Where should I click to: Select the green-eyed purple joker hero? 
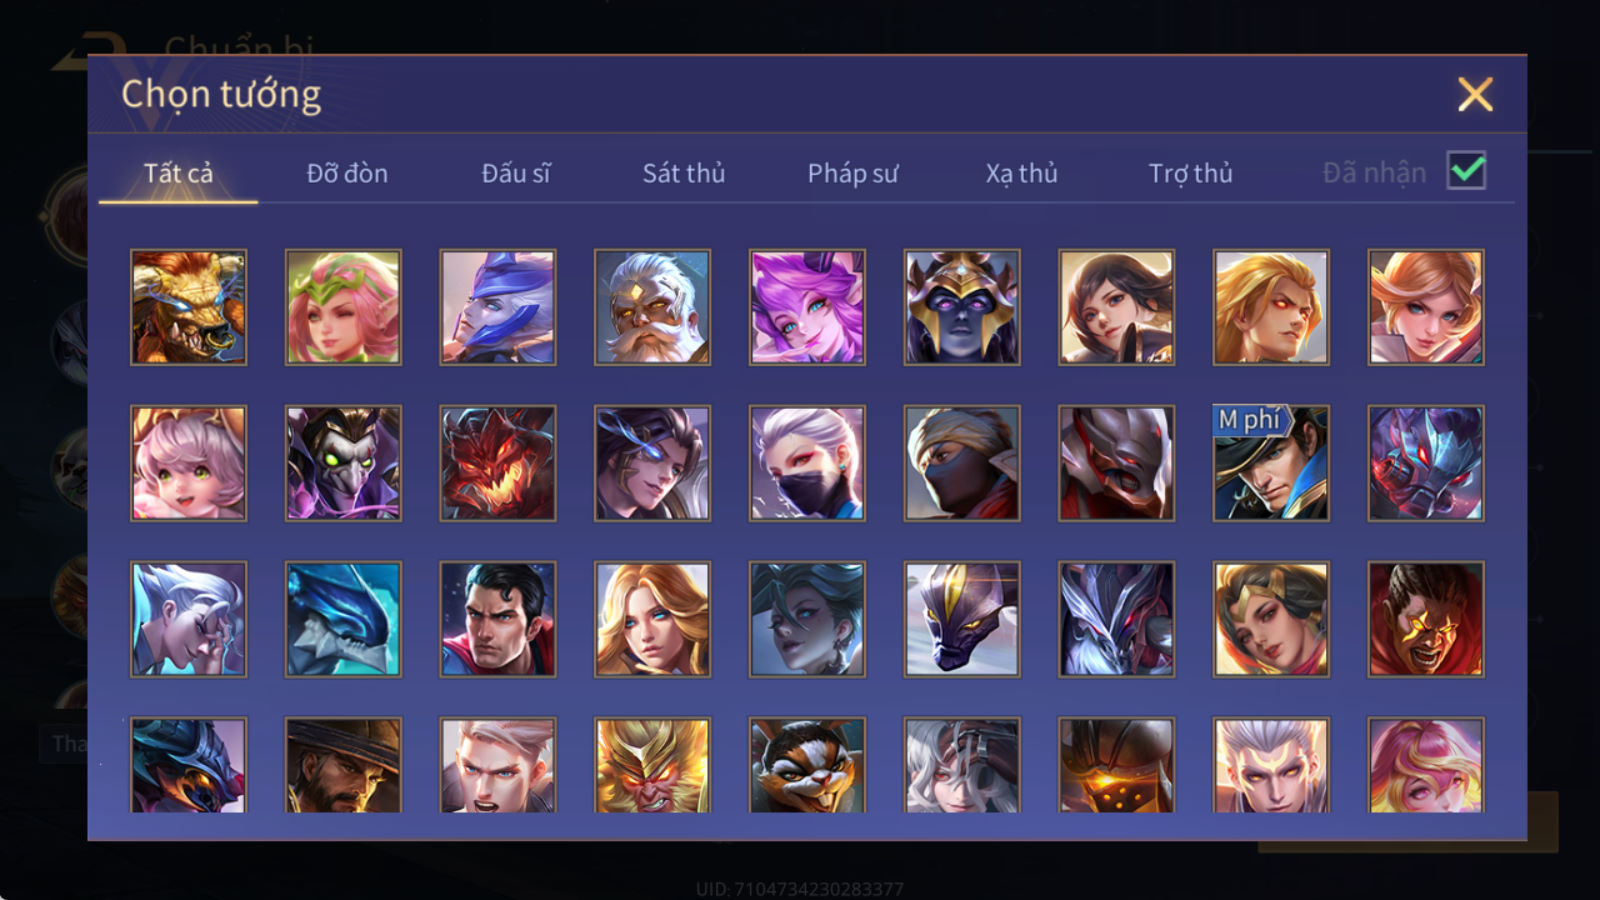[x=343, y=463]
